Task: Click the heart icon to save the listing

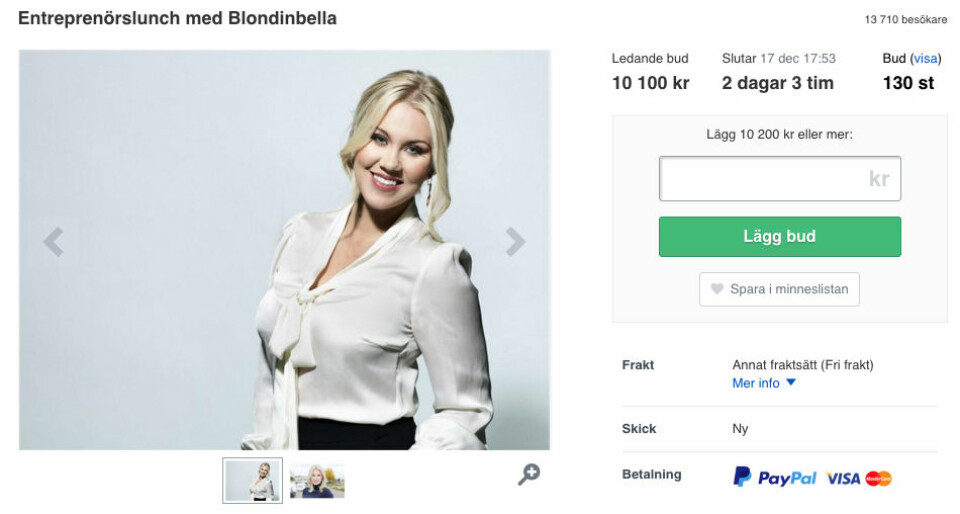Action: click(x=716, y=289)
